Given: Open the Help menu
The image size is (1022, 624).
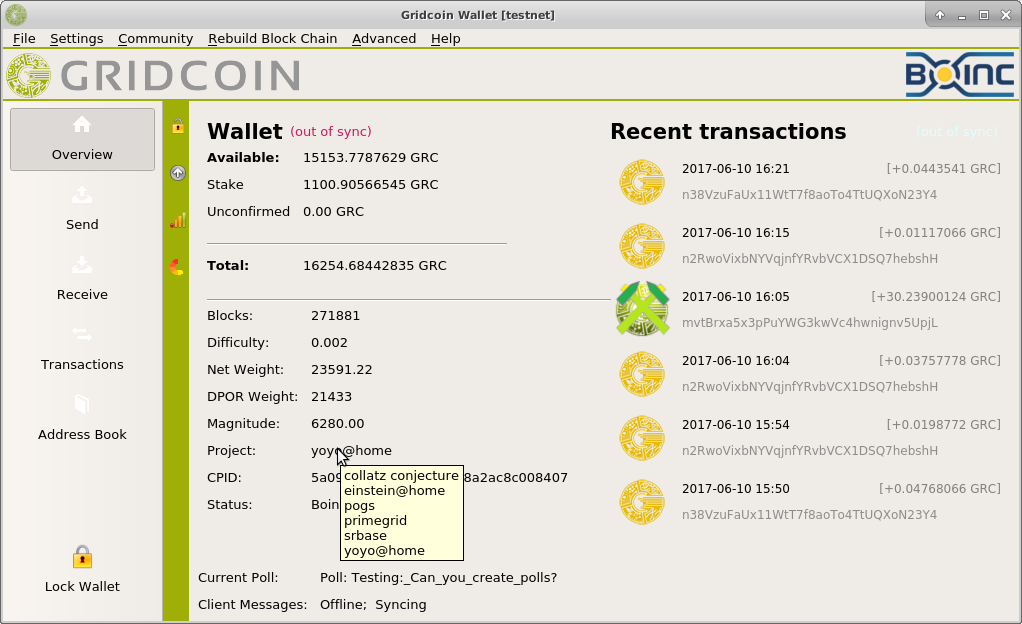Looking at the screenshot, I should [445, 38].
